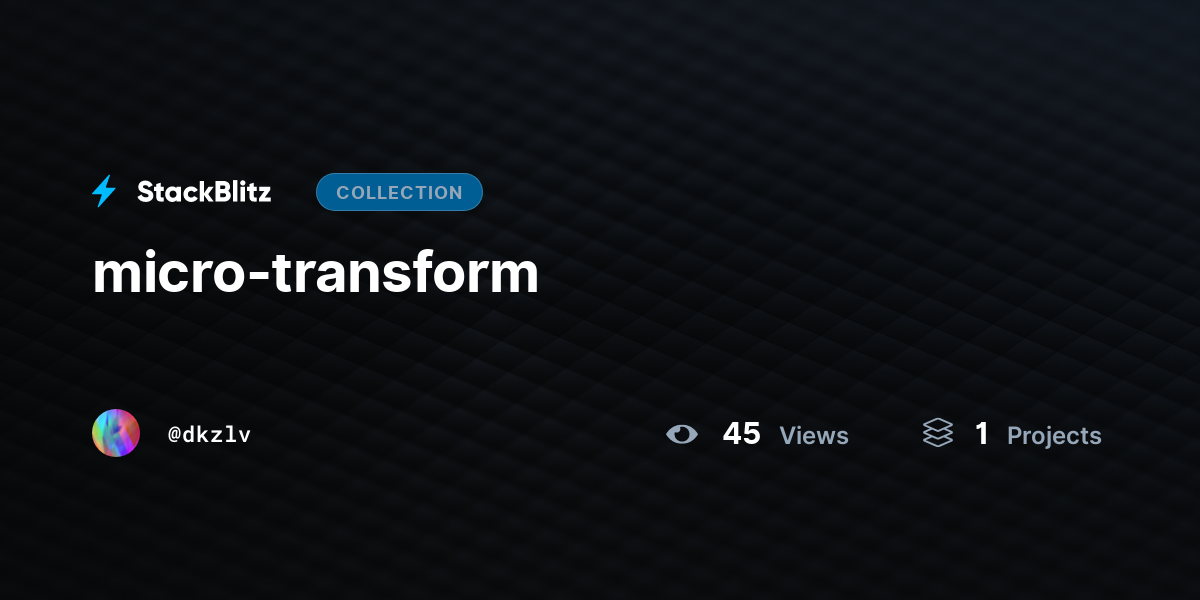
Task: Click the eye icon beside 45
Action: tap(682, 434)
